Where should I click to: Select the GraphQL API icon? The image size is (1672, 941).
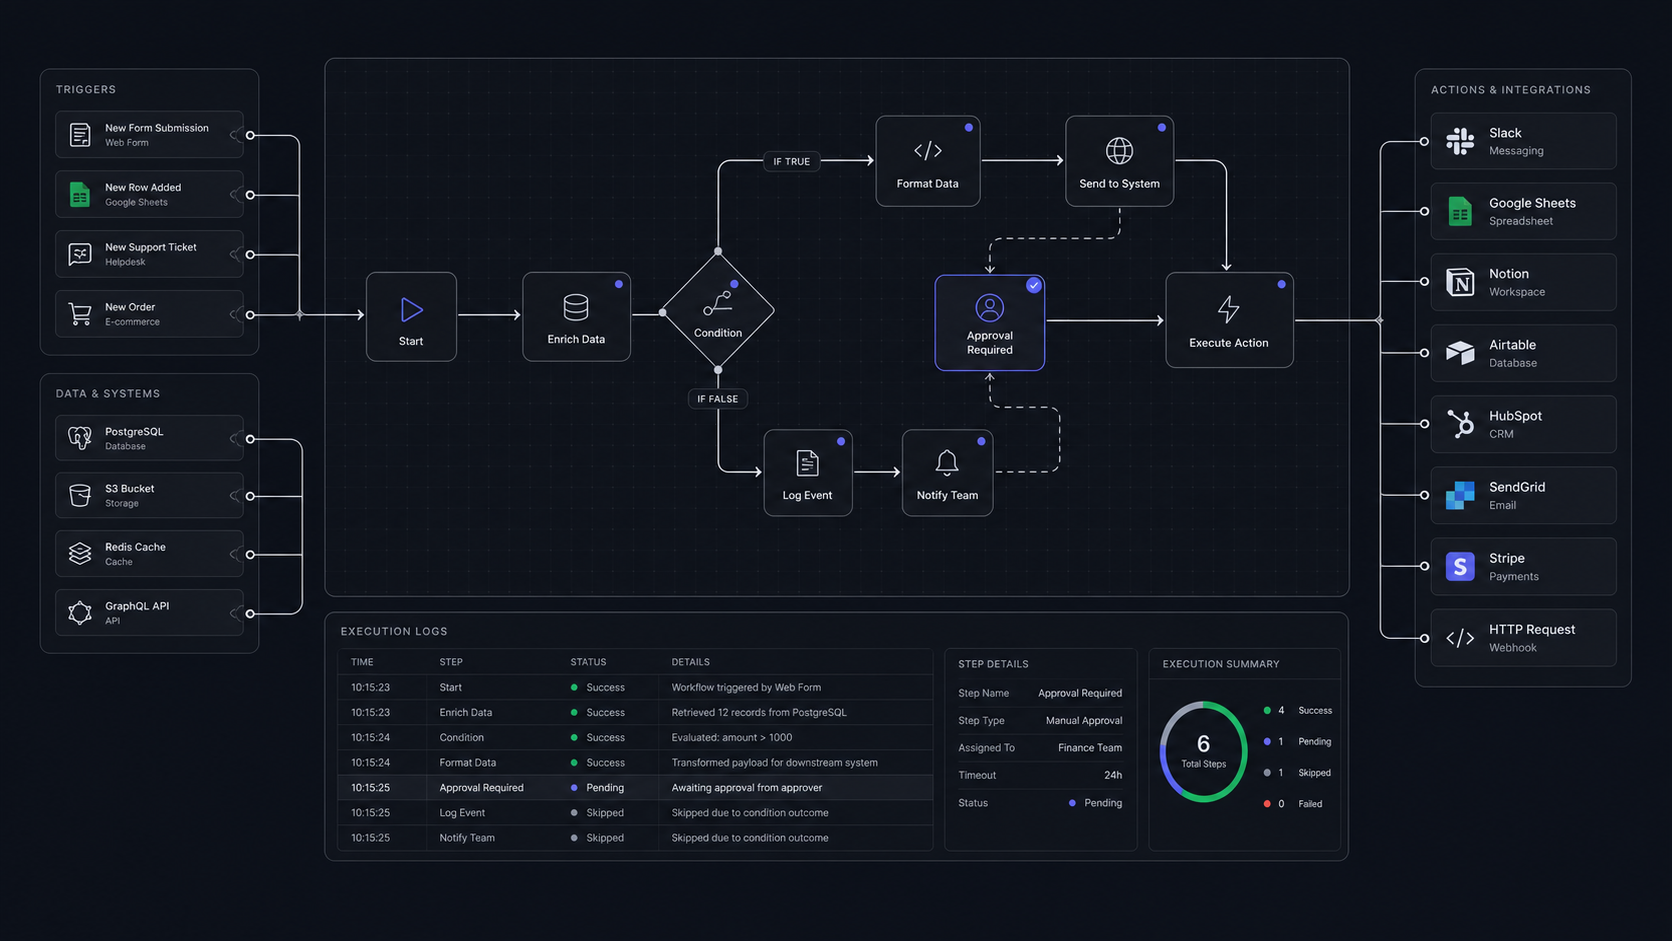80,612
